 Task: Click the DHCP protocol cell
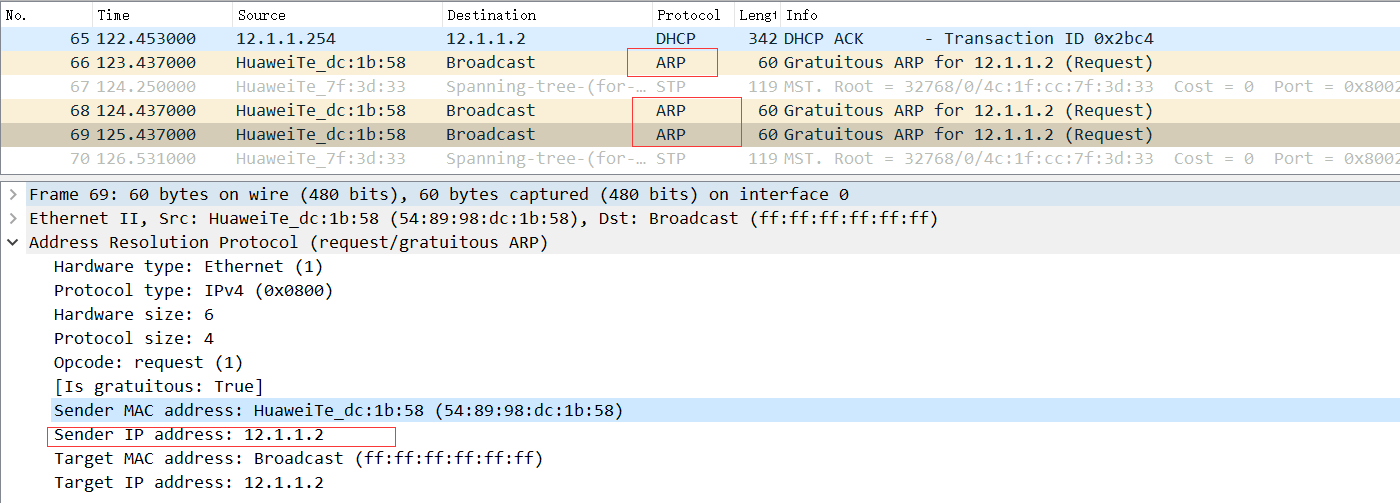click(x=676, y=39)
